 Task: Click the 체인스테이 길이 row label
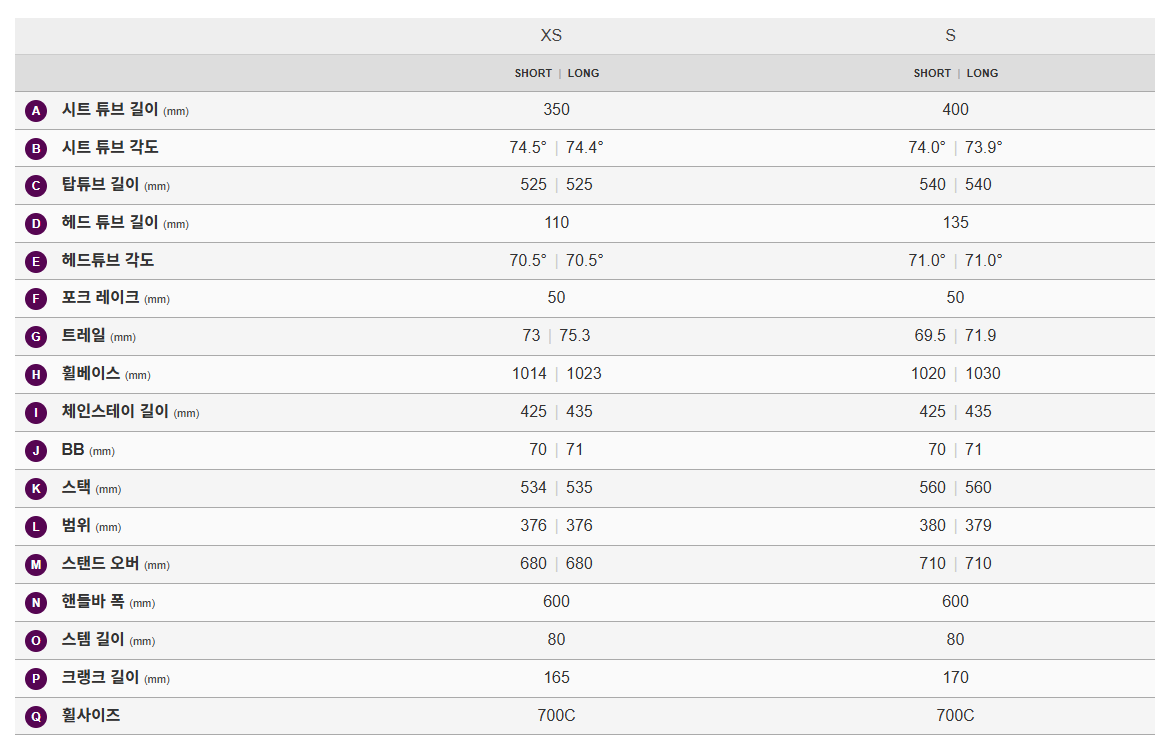pos(115,412)
